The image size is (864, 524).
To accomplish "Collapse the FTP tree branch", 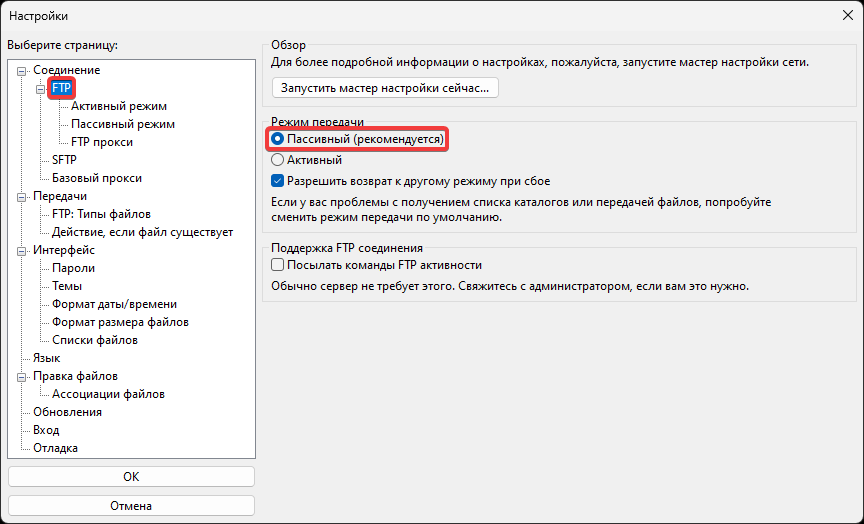I will (x=42, y=88).
